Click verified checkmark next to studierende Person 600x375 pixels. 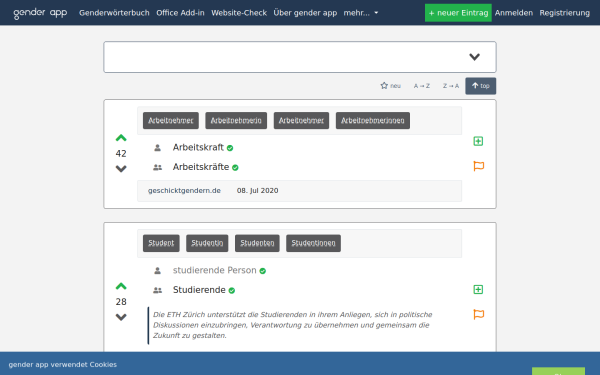262,271
